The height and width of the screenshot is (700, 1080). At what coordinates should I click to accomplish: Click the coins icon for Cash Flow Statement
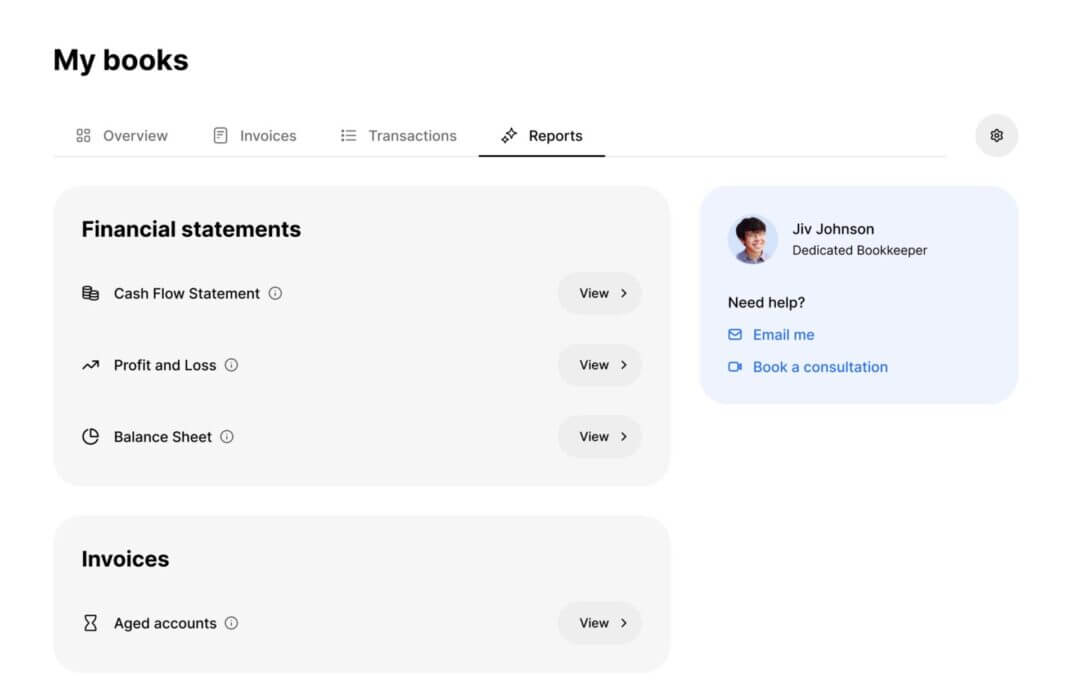90,294
